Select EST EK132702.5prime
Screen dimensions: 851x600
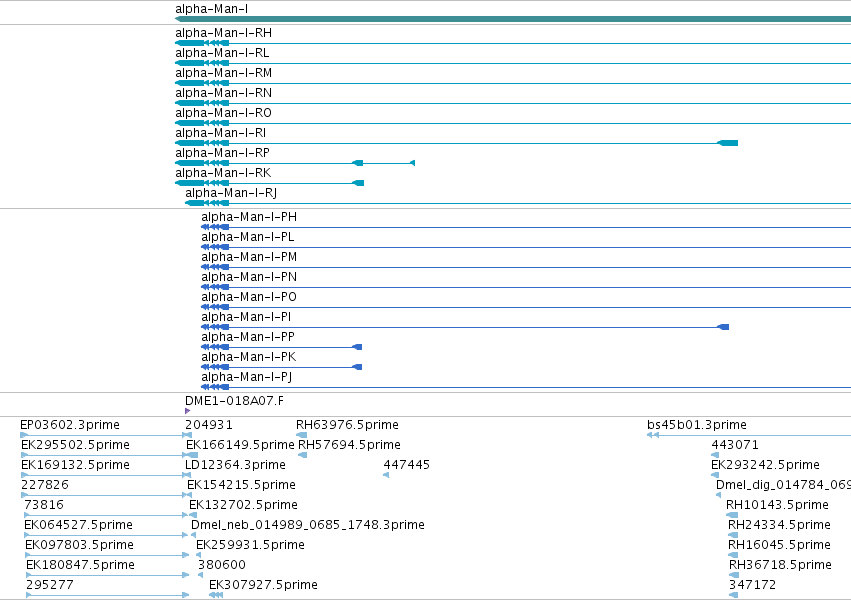[x=243, y=506]
